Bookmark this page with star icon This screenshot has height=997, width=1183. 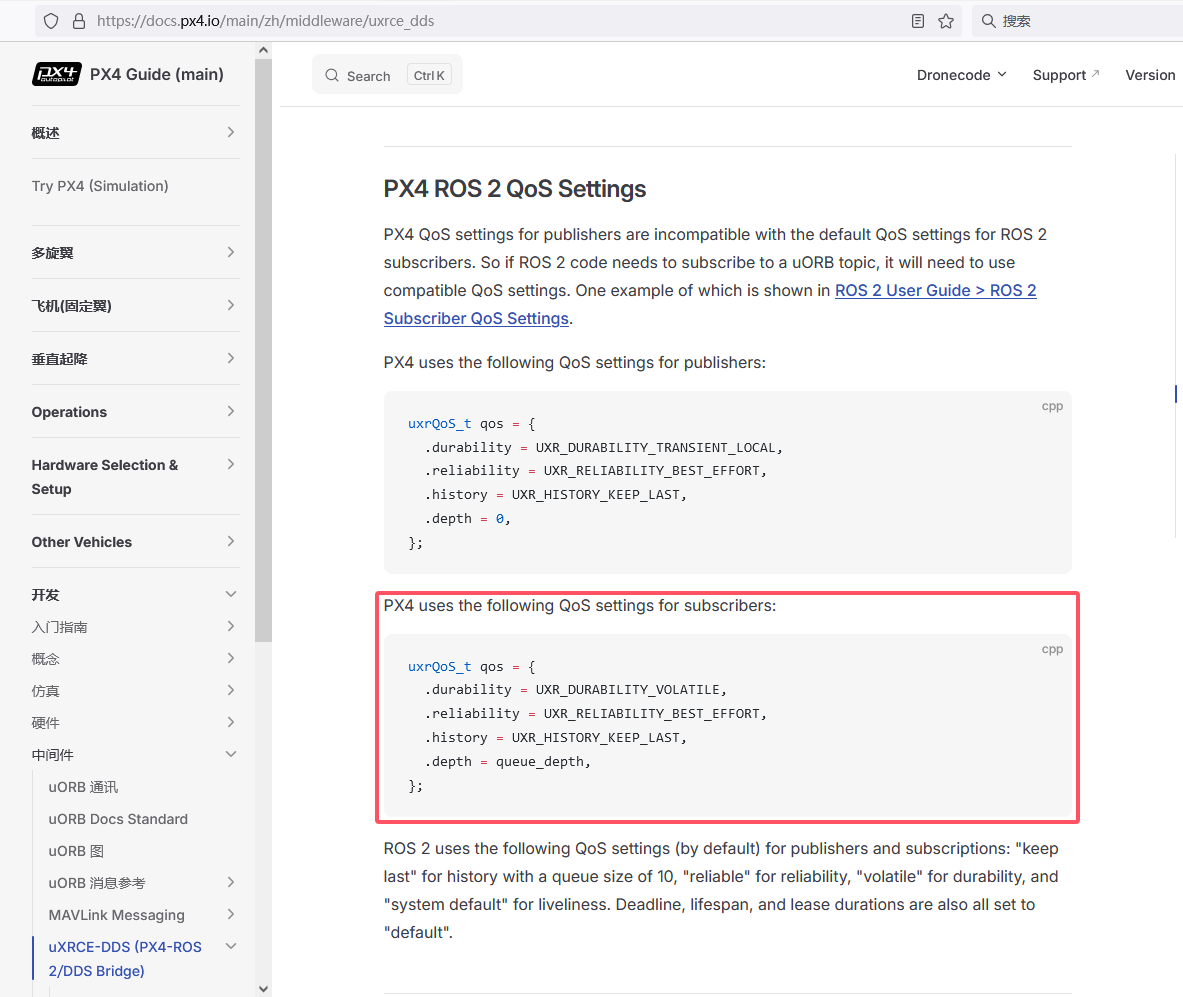(946, 21)
